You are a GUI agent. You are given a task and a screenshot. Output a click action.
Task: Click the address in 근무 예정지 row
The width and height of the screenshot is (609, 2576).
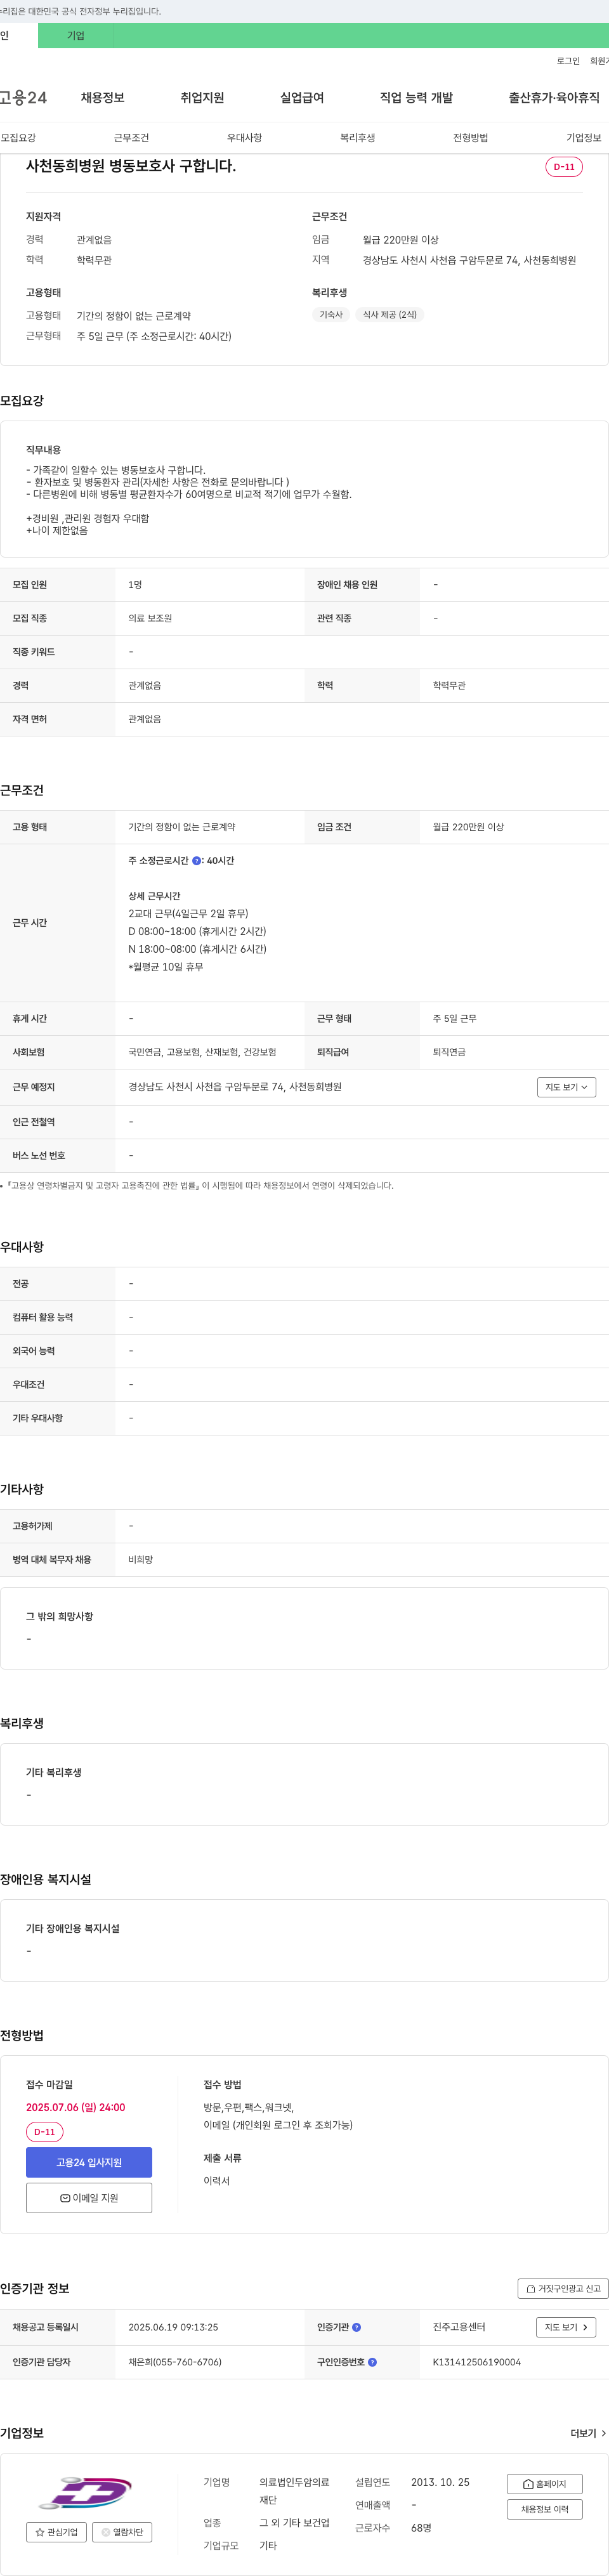235,1087
